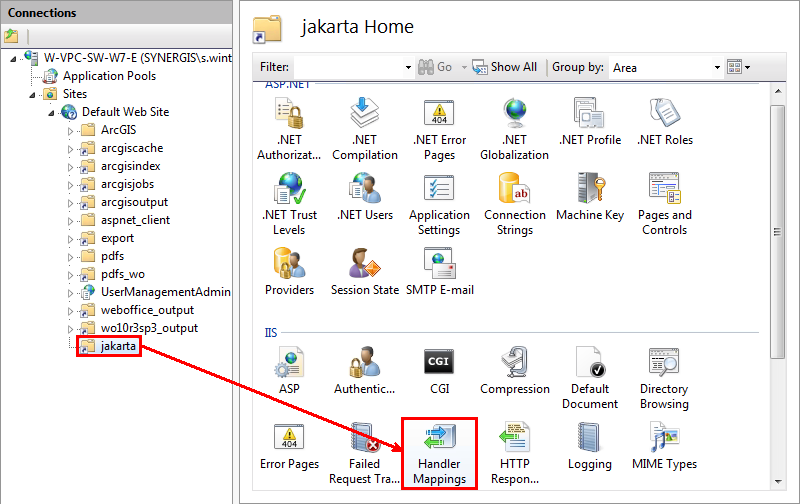
Task: Open .NET Profile feature
Action: pyautogui.click(x=590, y=122)
